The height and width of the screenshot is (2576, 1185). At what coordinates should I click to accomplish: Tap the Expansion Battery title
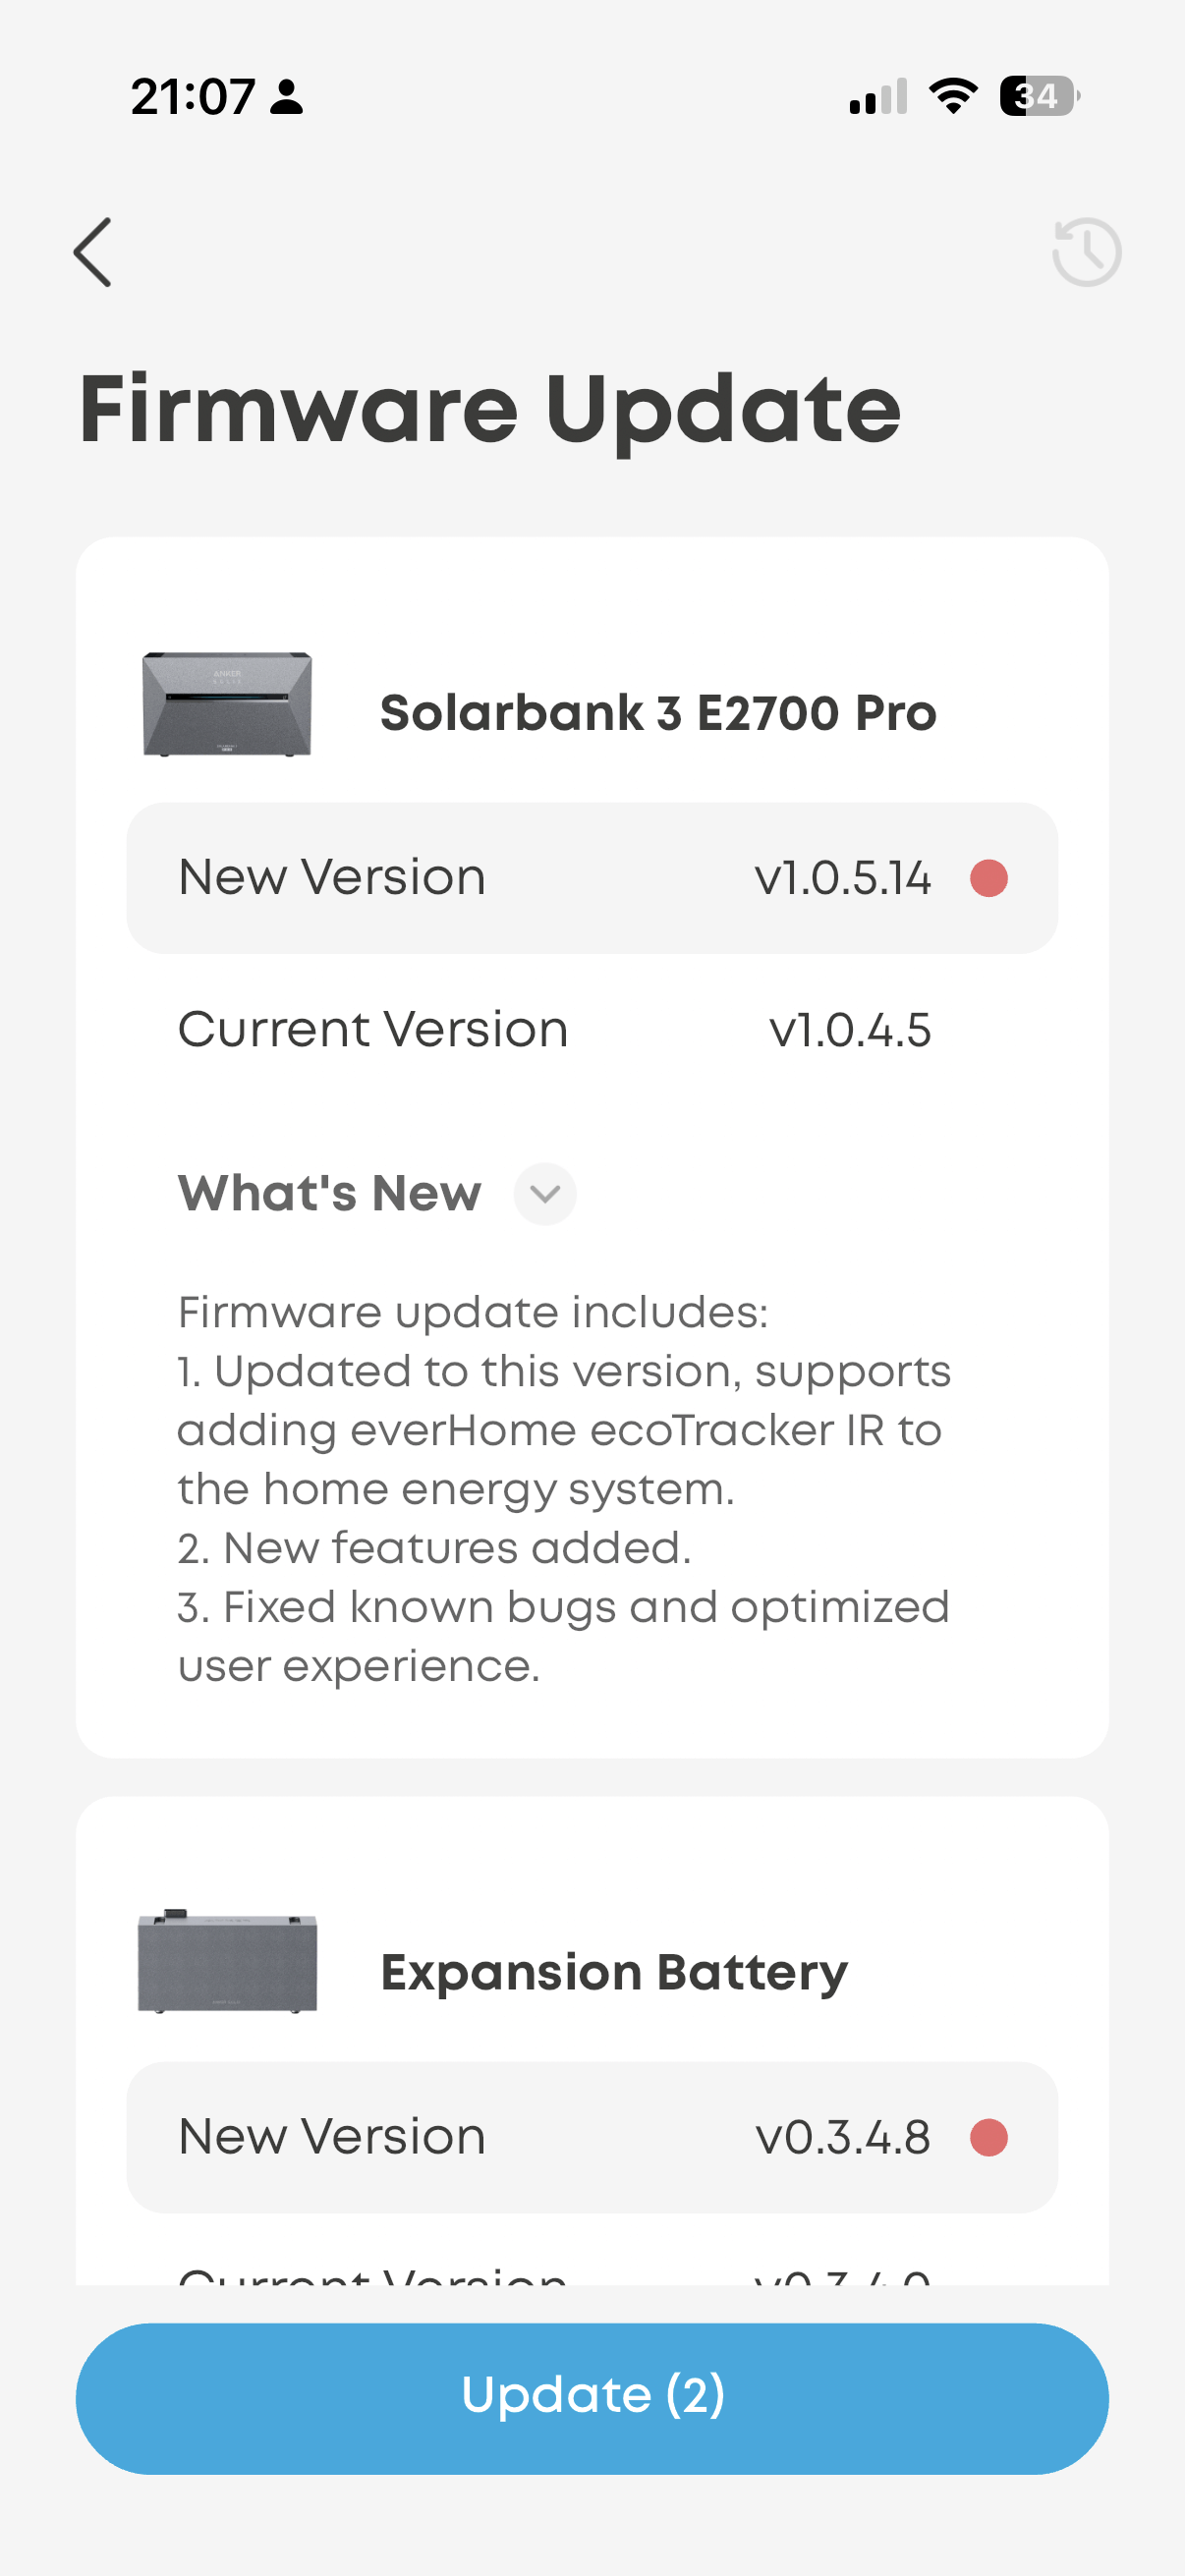(x=614, y=1972)
